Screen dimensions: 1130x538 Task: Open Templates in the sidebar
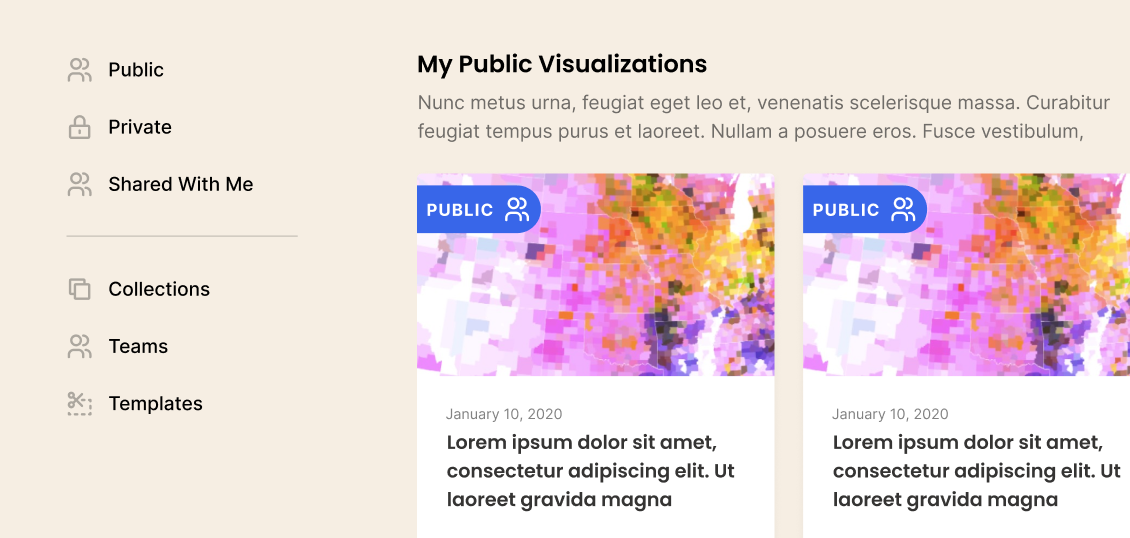[156, 403]
